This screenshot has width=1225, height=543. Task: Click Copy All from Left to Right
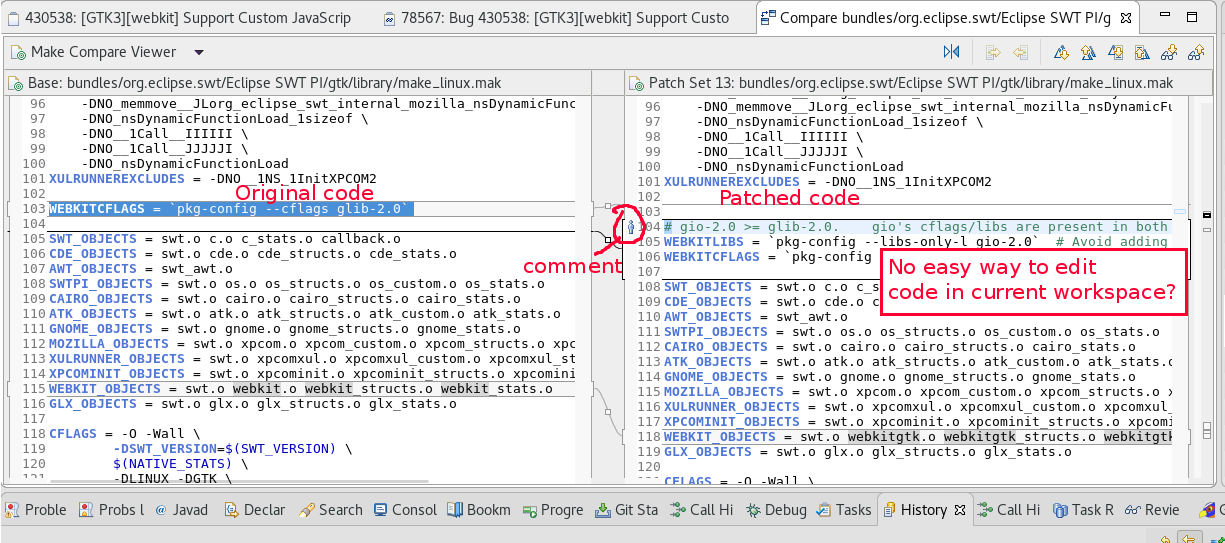[993, 52]
